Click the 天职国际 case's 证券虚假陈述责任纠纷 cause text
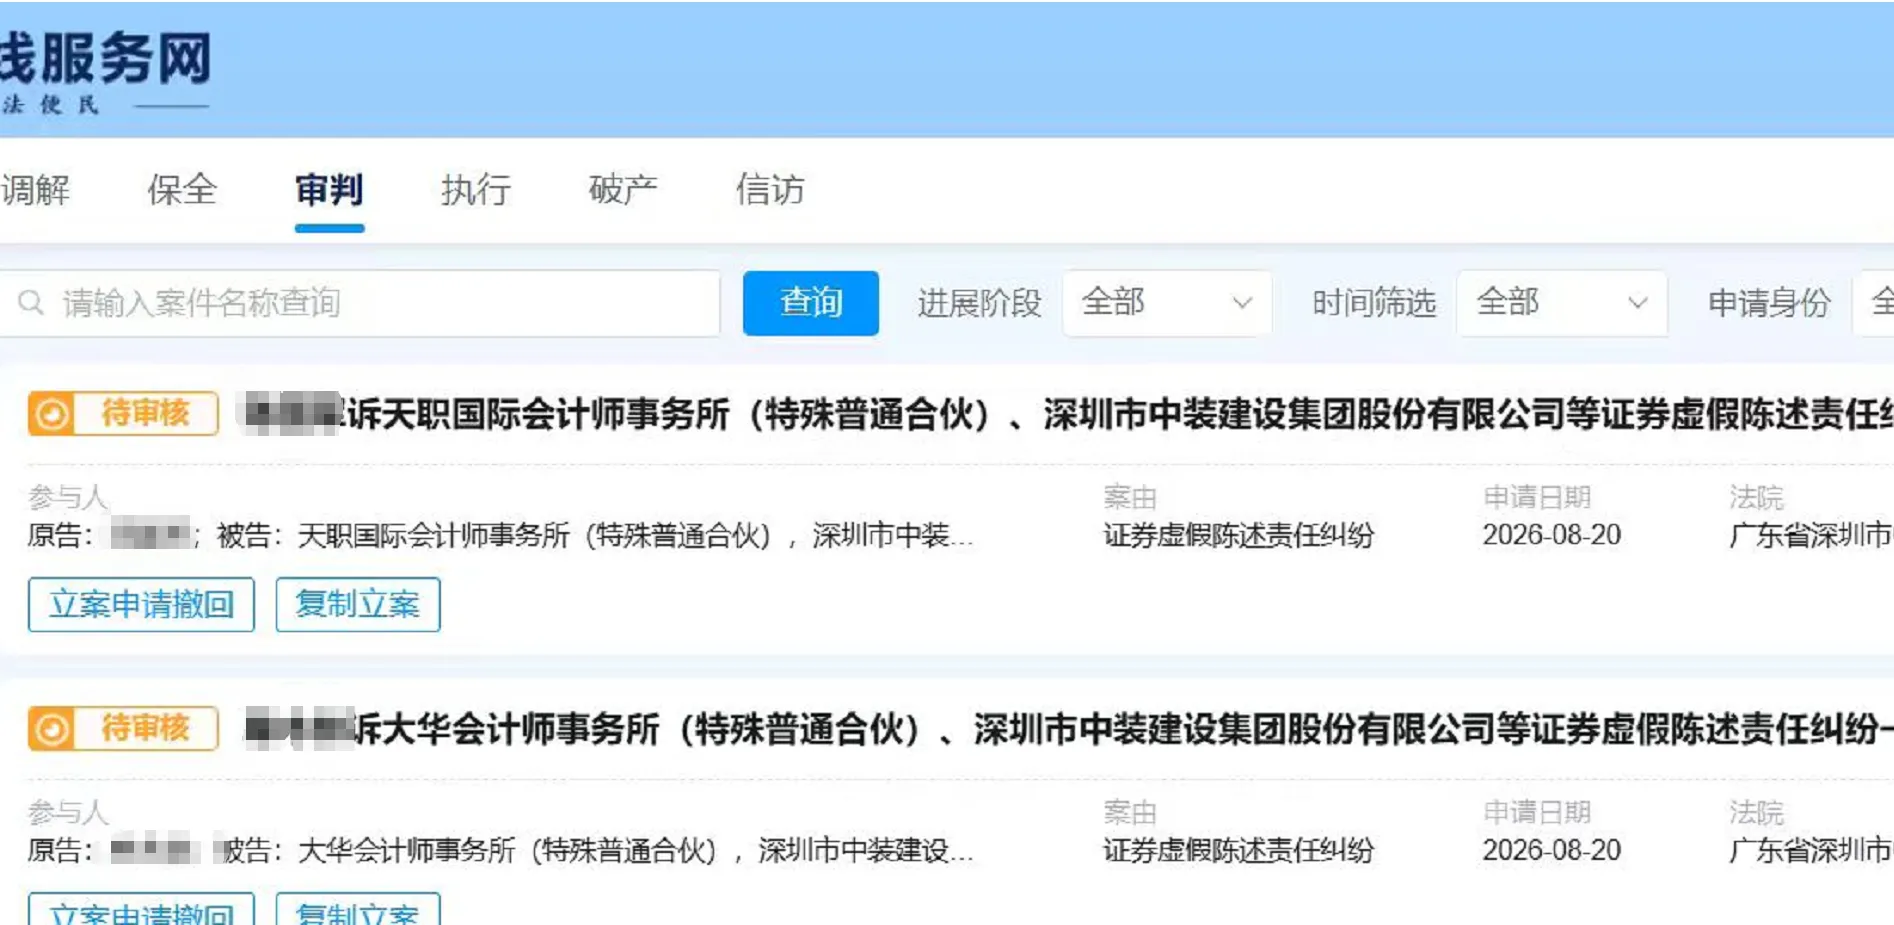The image size is (1894, 925). (x=1238, y=535)
